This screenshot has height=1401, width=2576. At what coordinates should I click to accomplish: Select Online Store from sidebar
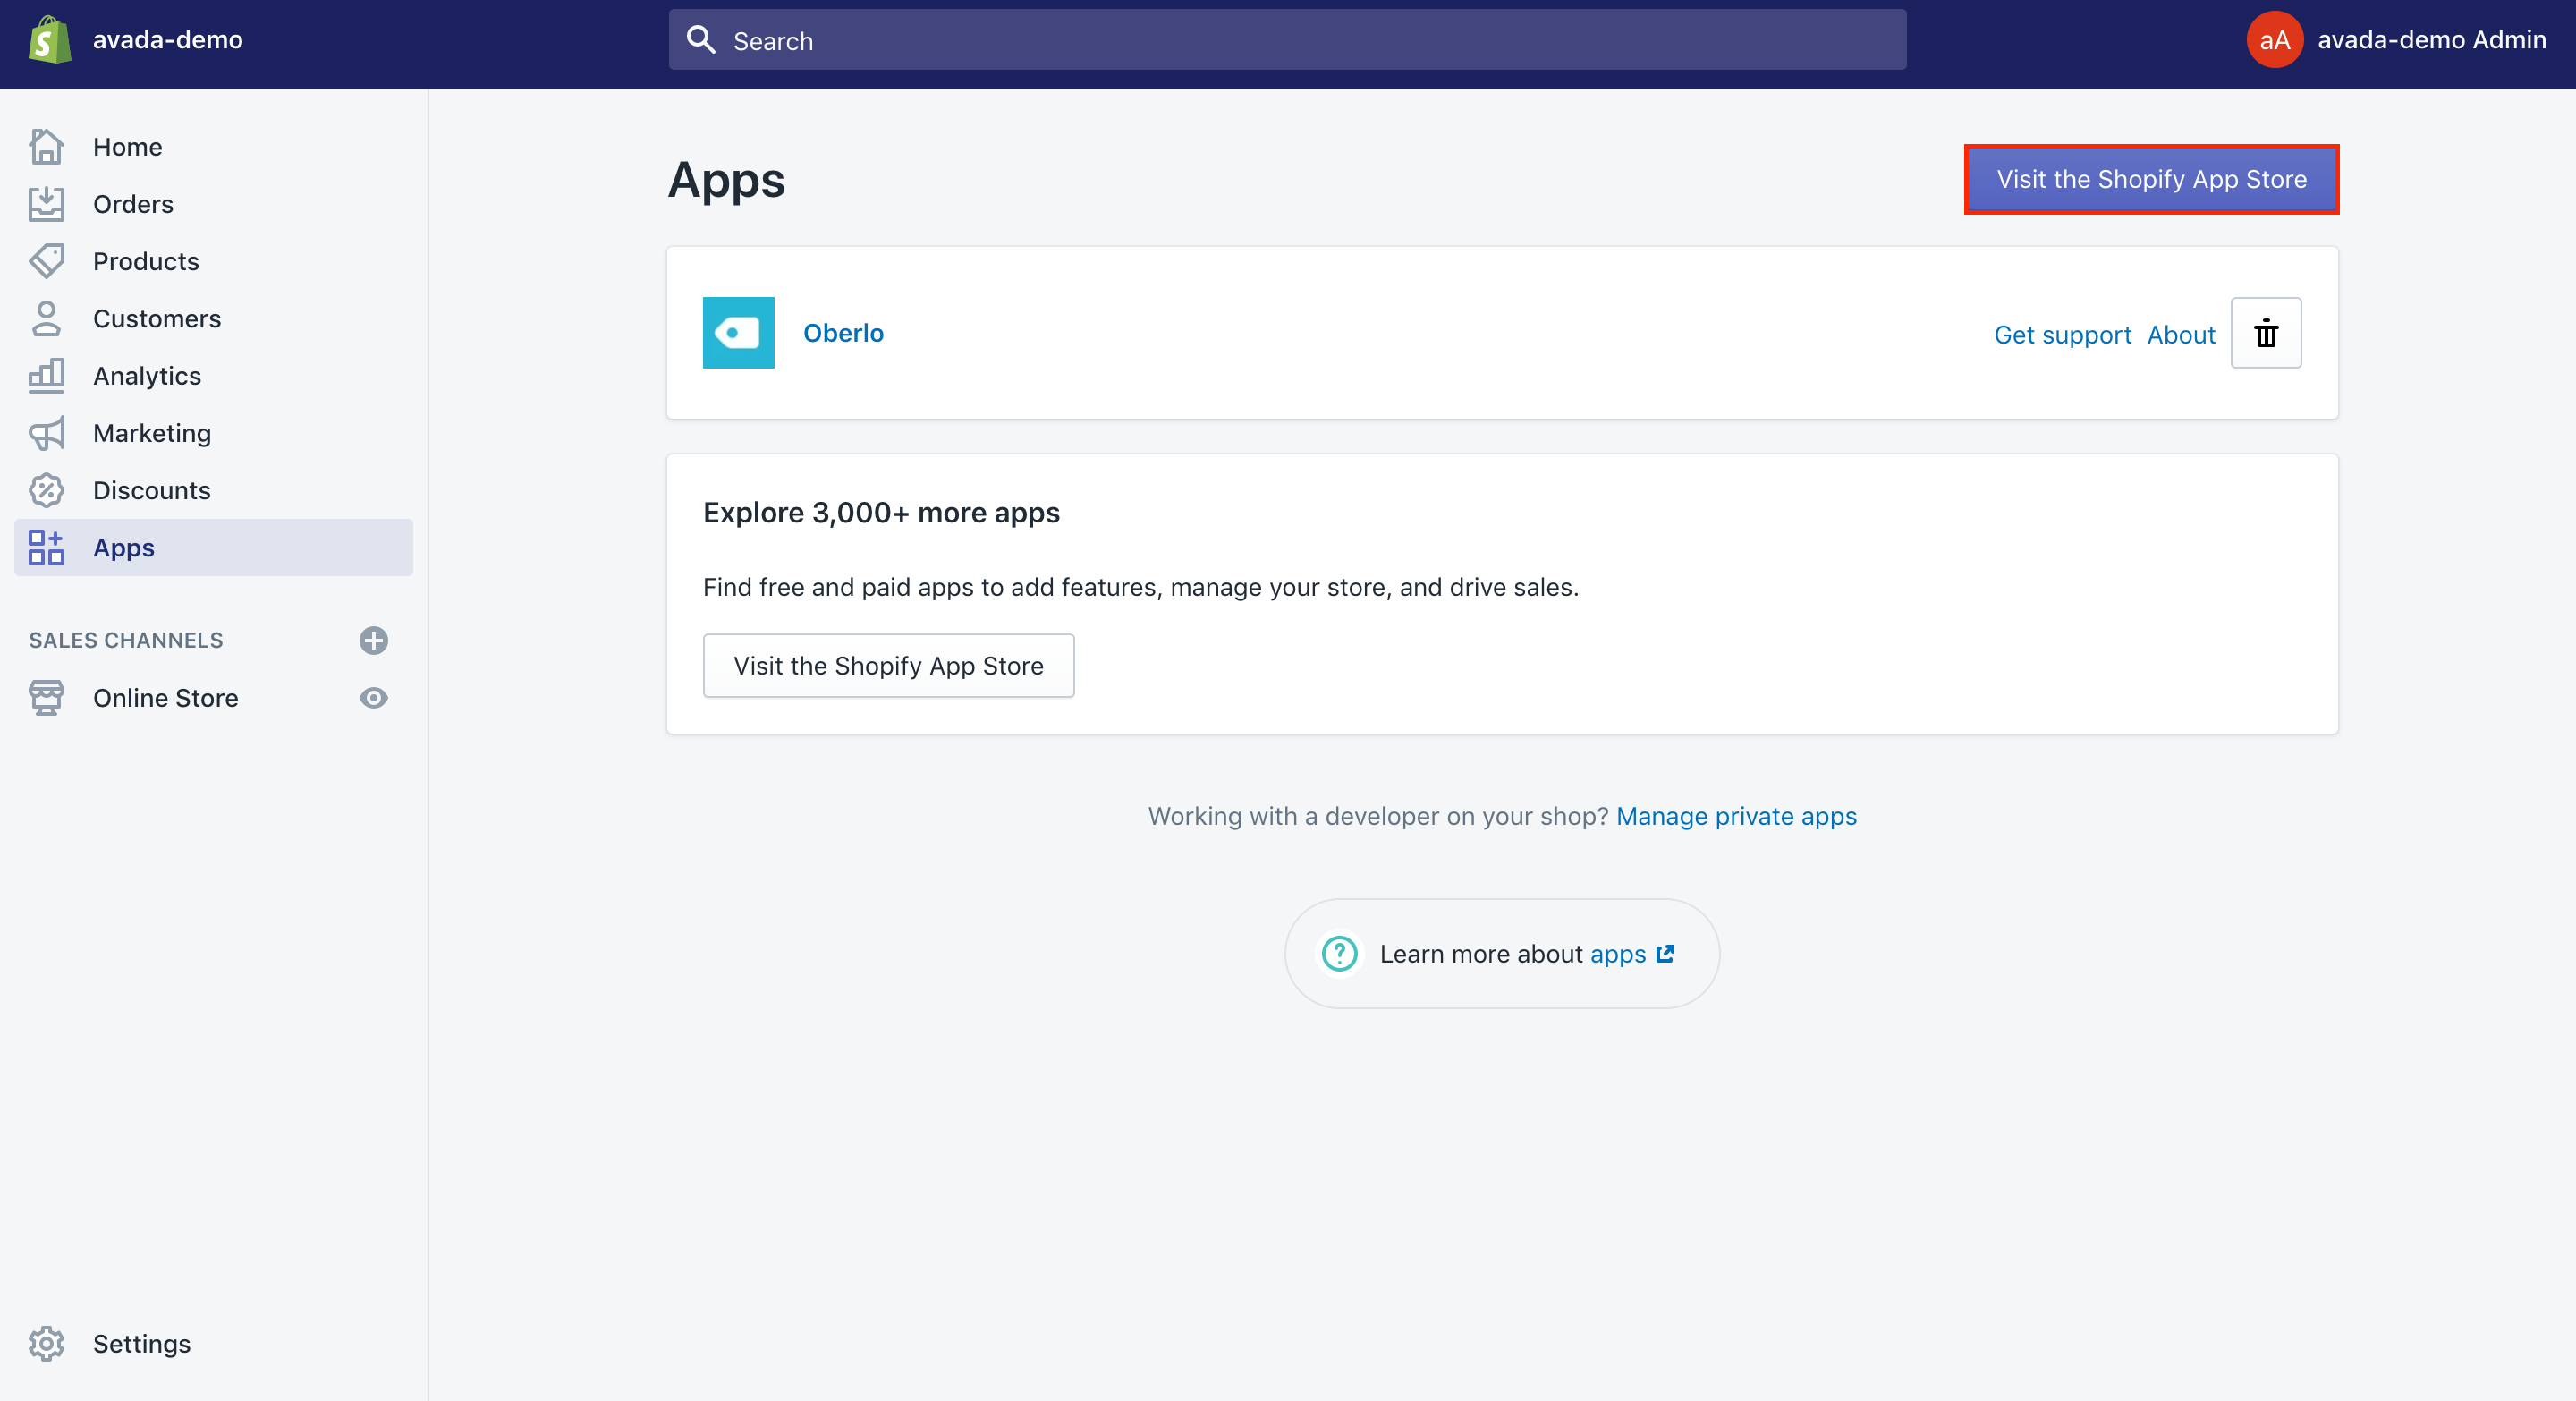click(x=165, y=697)
